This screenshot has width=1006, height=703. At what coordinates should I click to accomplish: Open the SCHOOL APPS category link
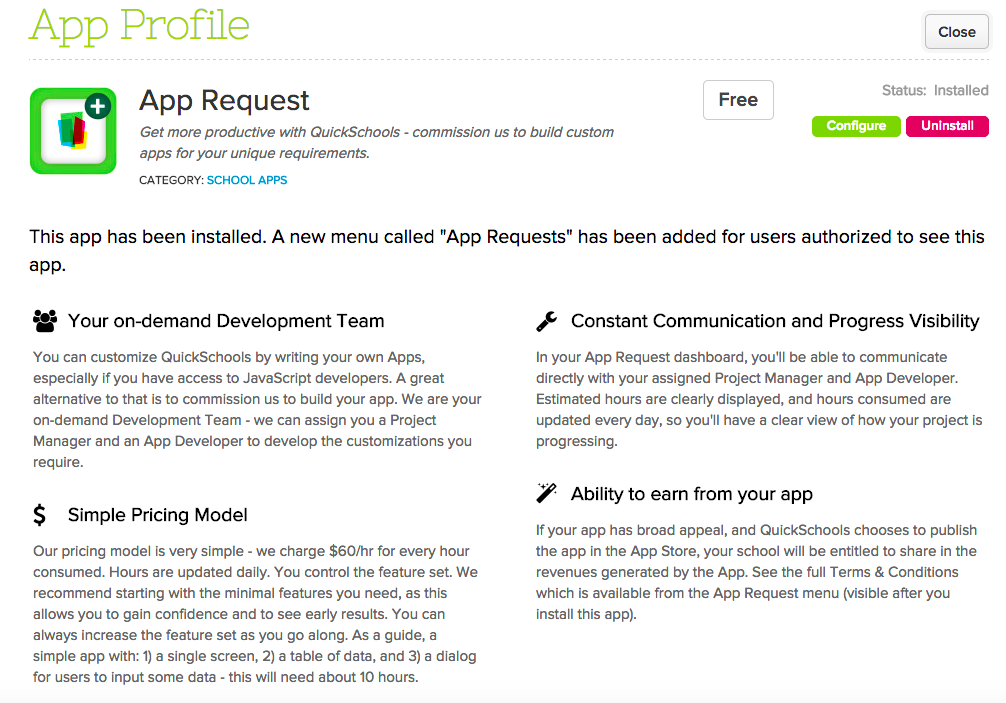pyautogui.click(x=247, y=180)
